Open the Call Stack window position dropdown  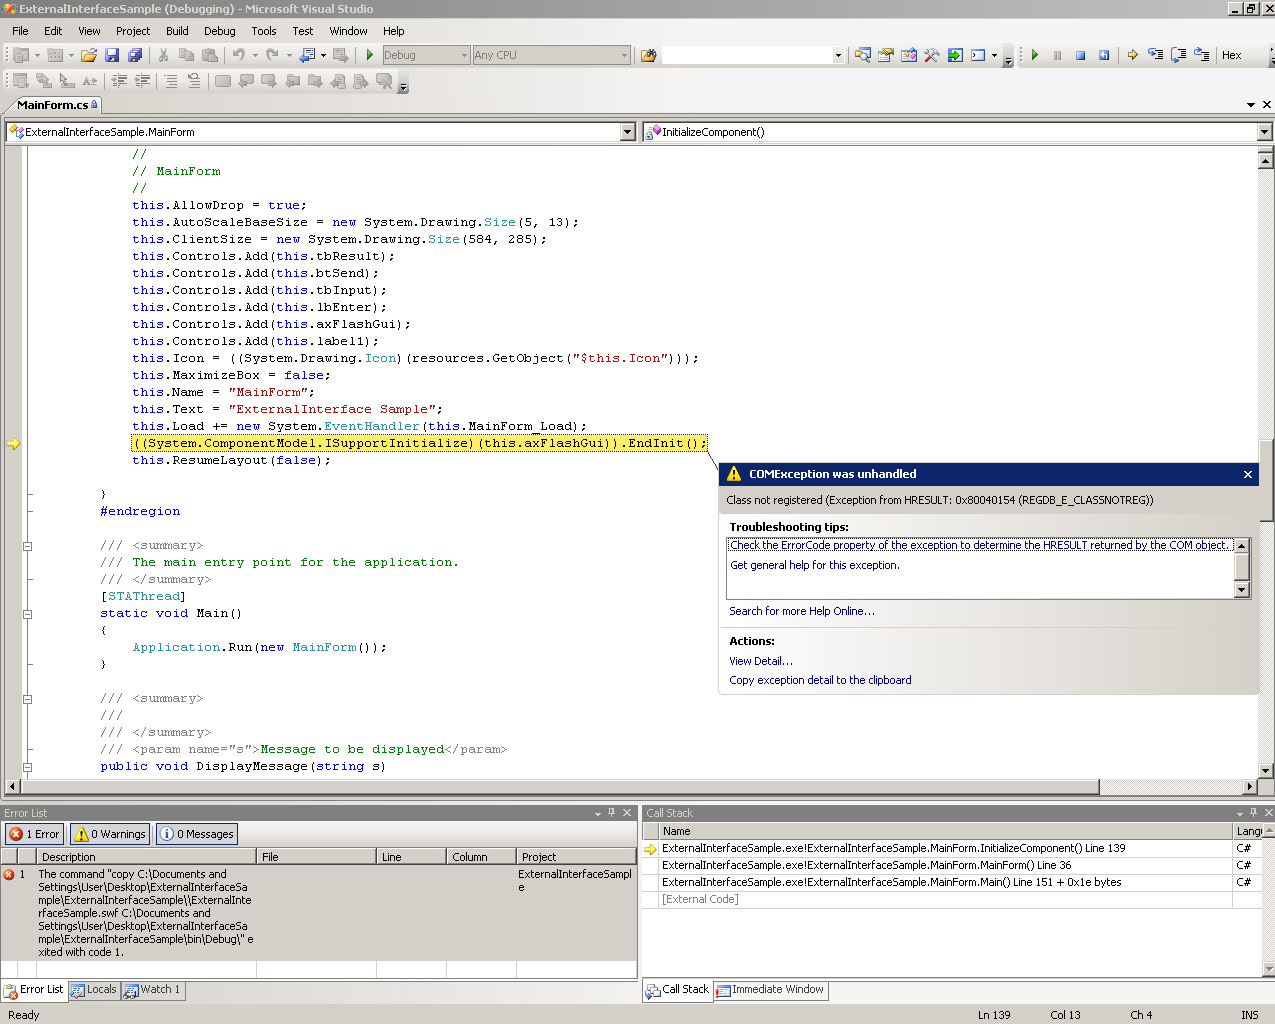[x=1240, y=813]
